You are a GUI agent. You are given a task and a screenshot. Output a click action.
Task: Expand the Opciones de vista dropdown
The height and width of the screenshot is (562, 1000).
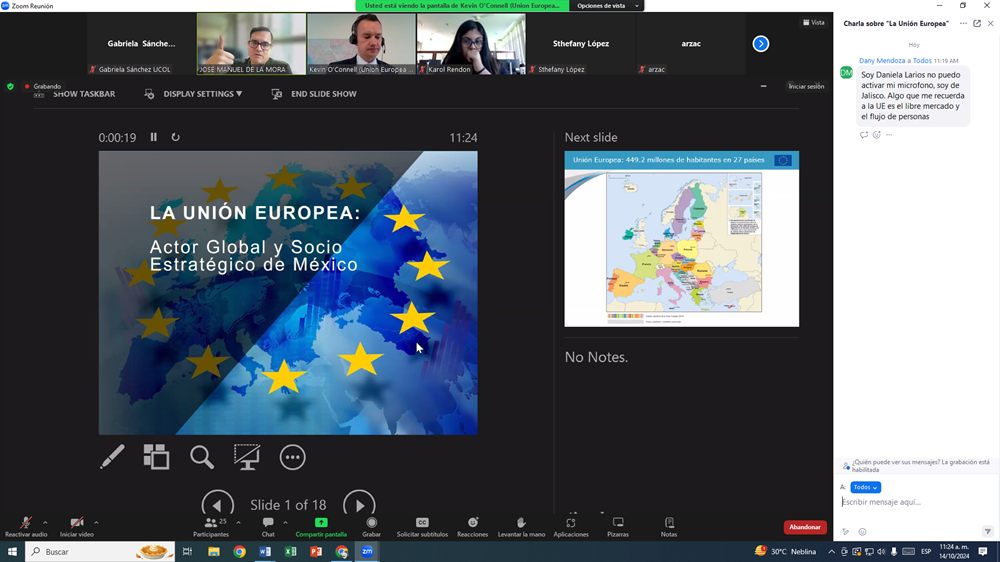[606, 6]
